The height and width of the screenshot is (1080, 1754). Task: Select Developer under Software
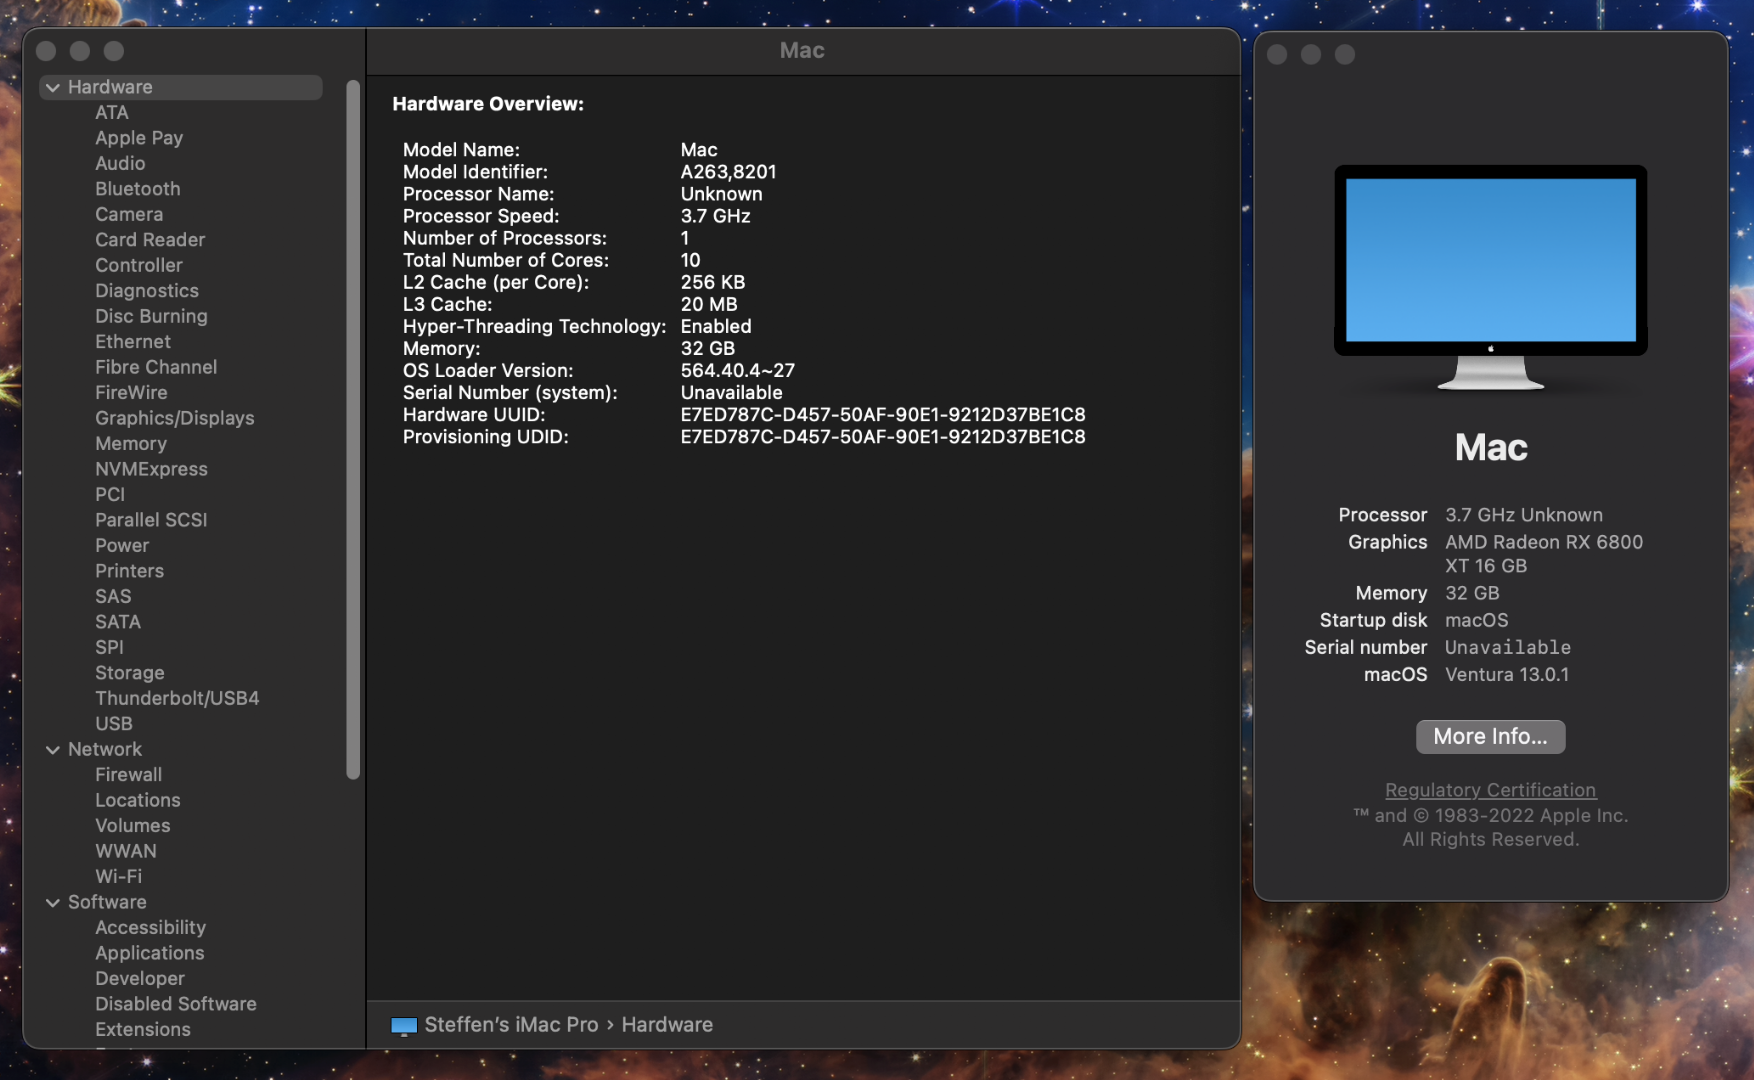click(x=140, y=980)
